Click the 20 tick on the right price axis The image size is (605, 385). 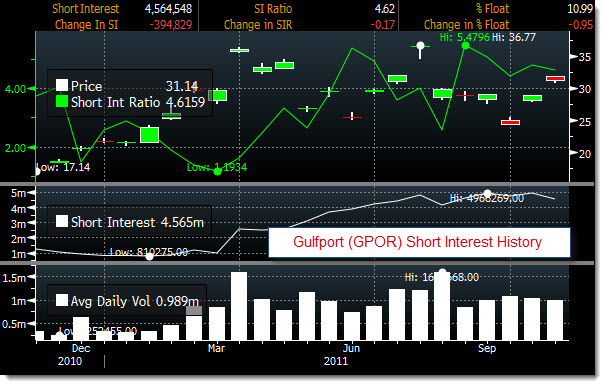click(x=585, y=154)
